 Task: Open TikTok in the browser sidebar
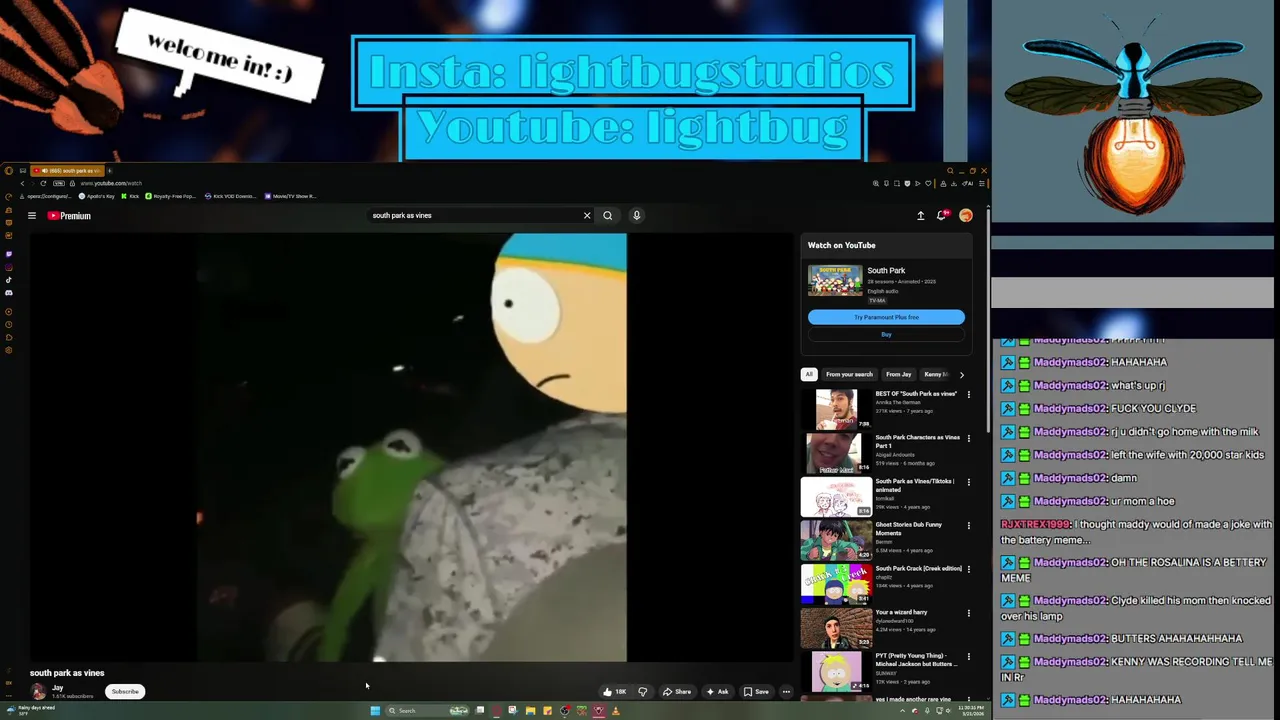pyautogui.click(x=9, y=280)
